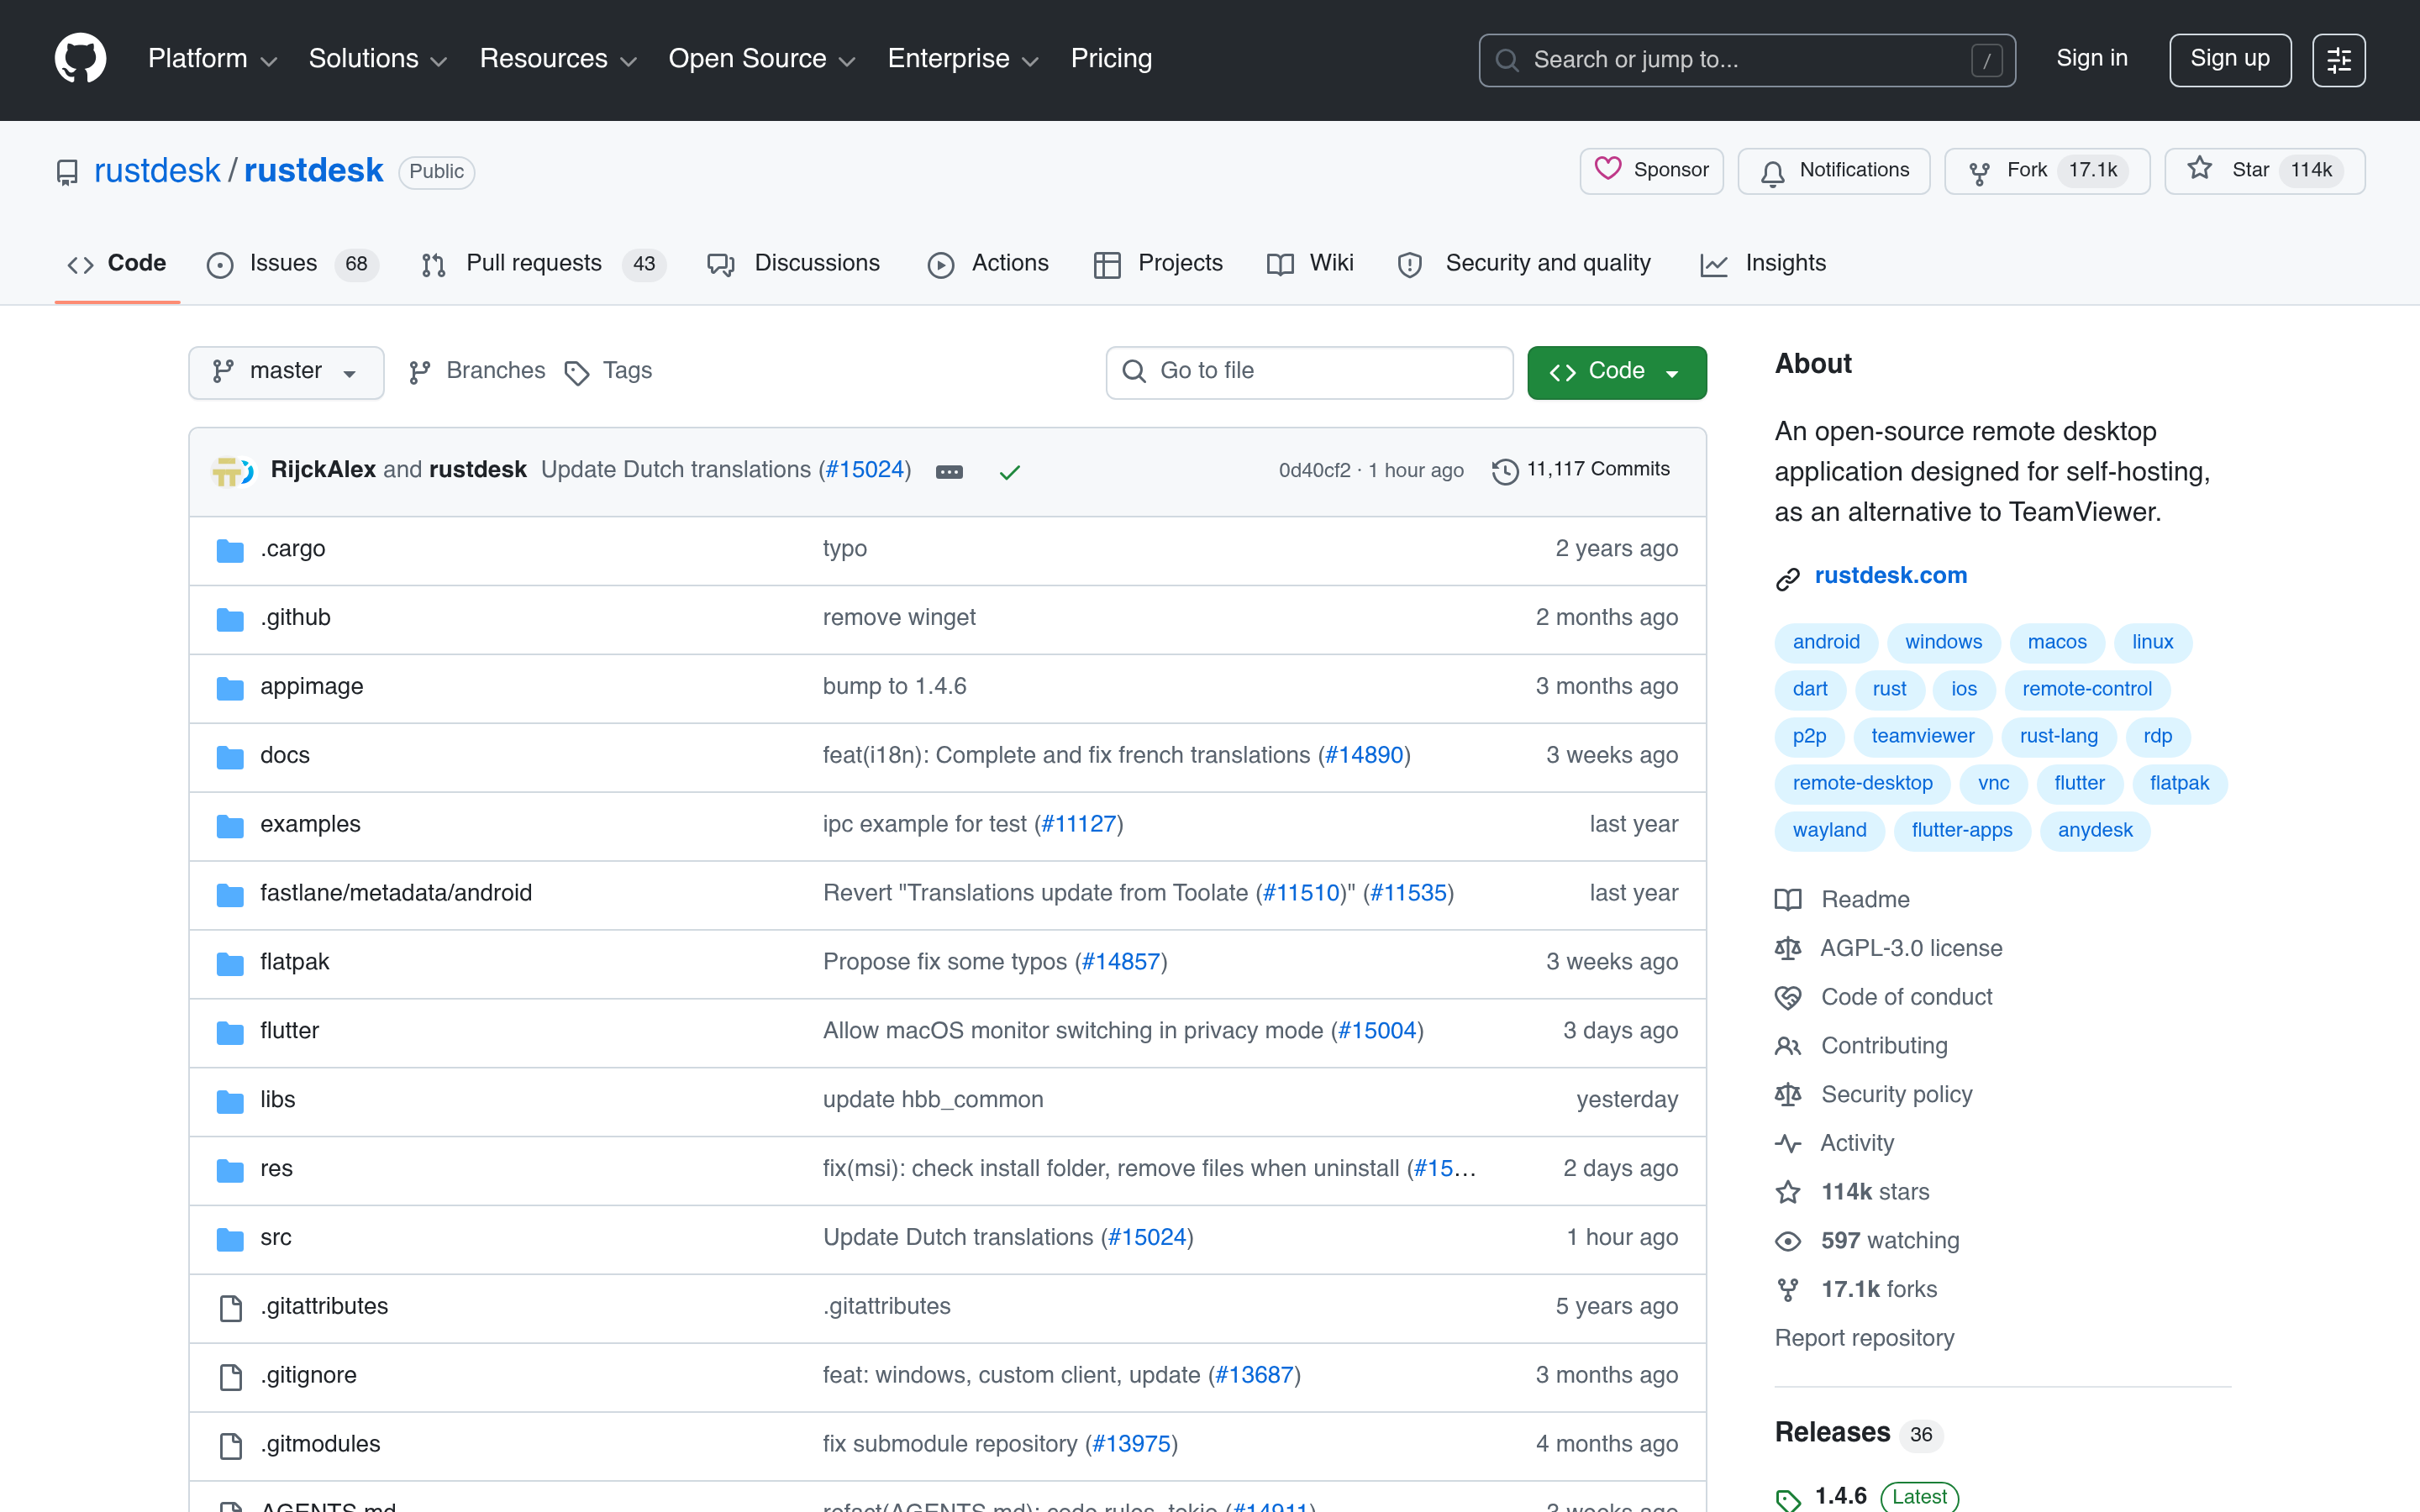The height and width of the screenshot is (1512, 2420).
Task: Open the appimage folder
Action: coord(311,687)
